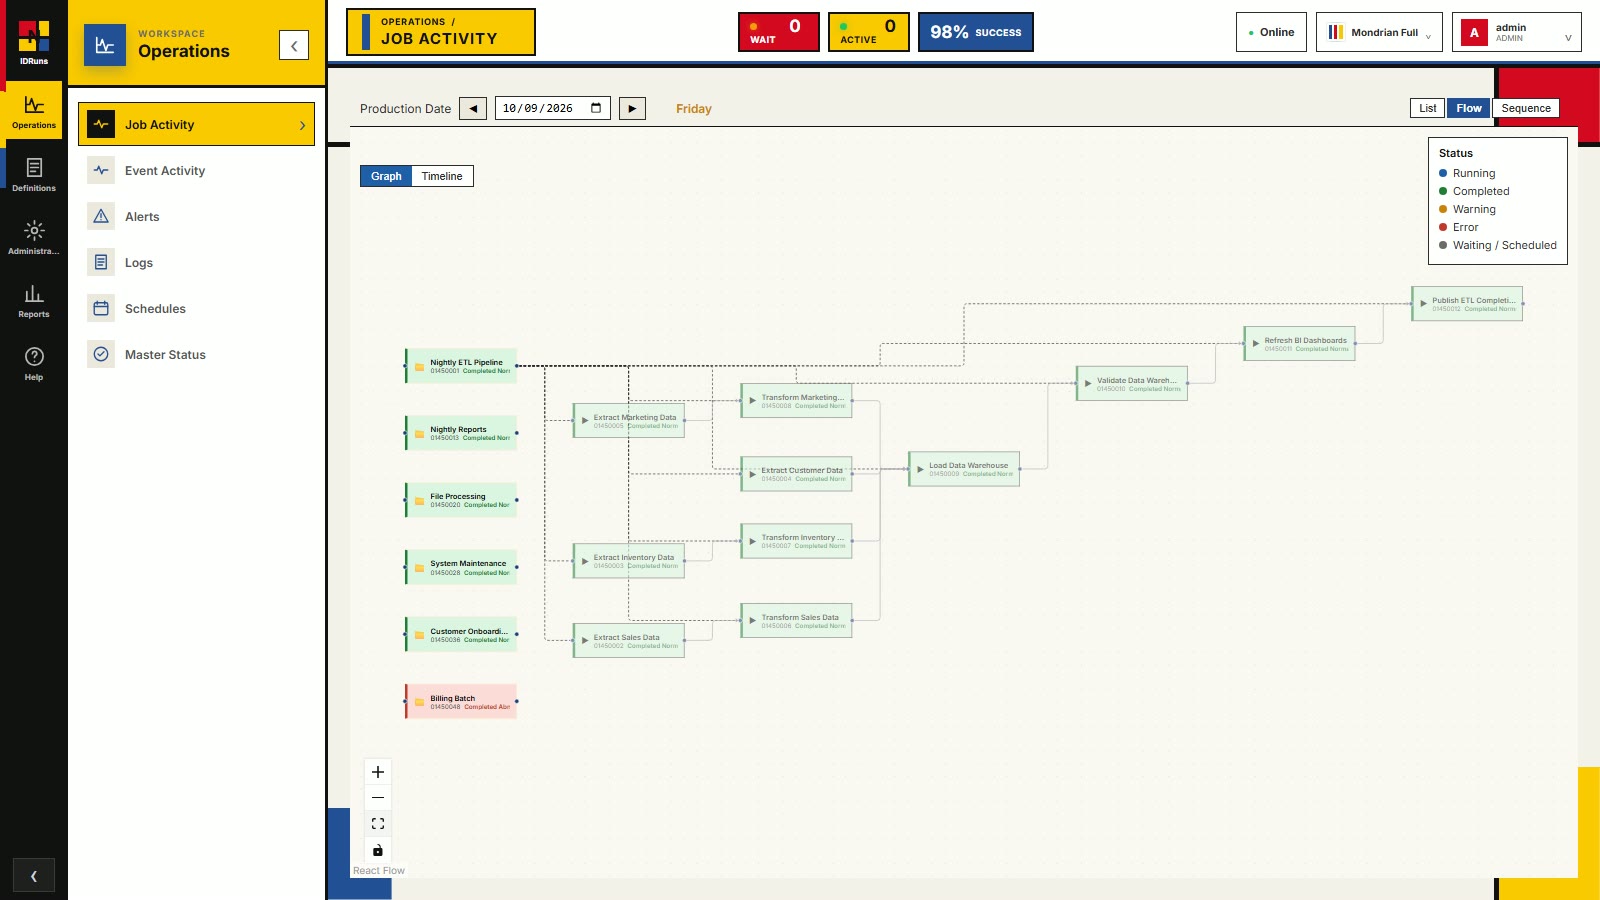Open the Operations section in left rail
The height and width of the screenshot is (900, 1600).
click(33, 113)
